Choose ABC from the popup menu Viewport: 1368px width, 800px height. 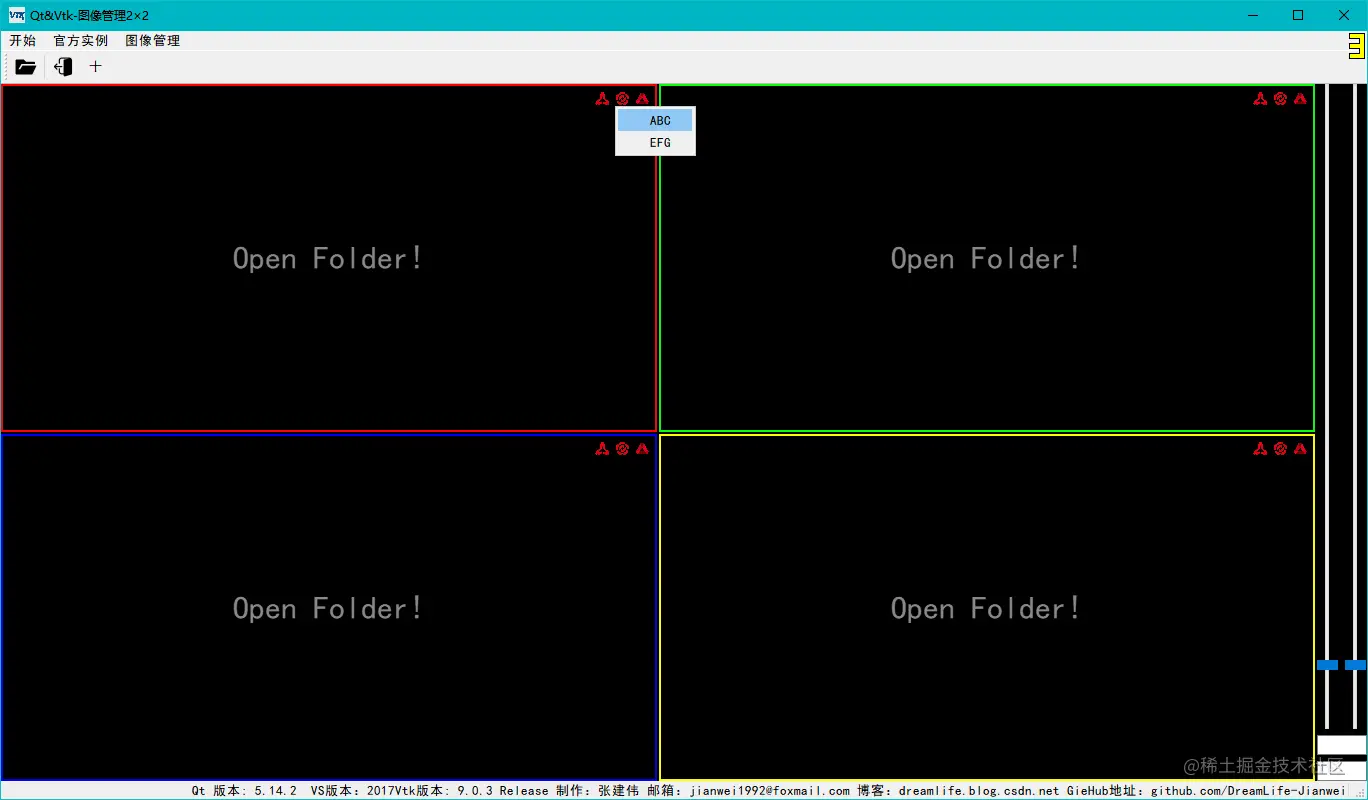pos(655,121)
